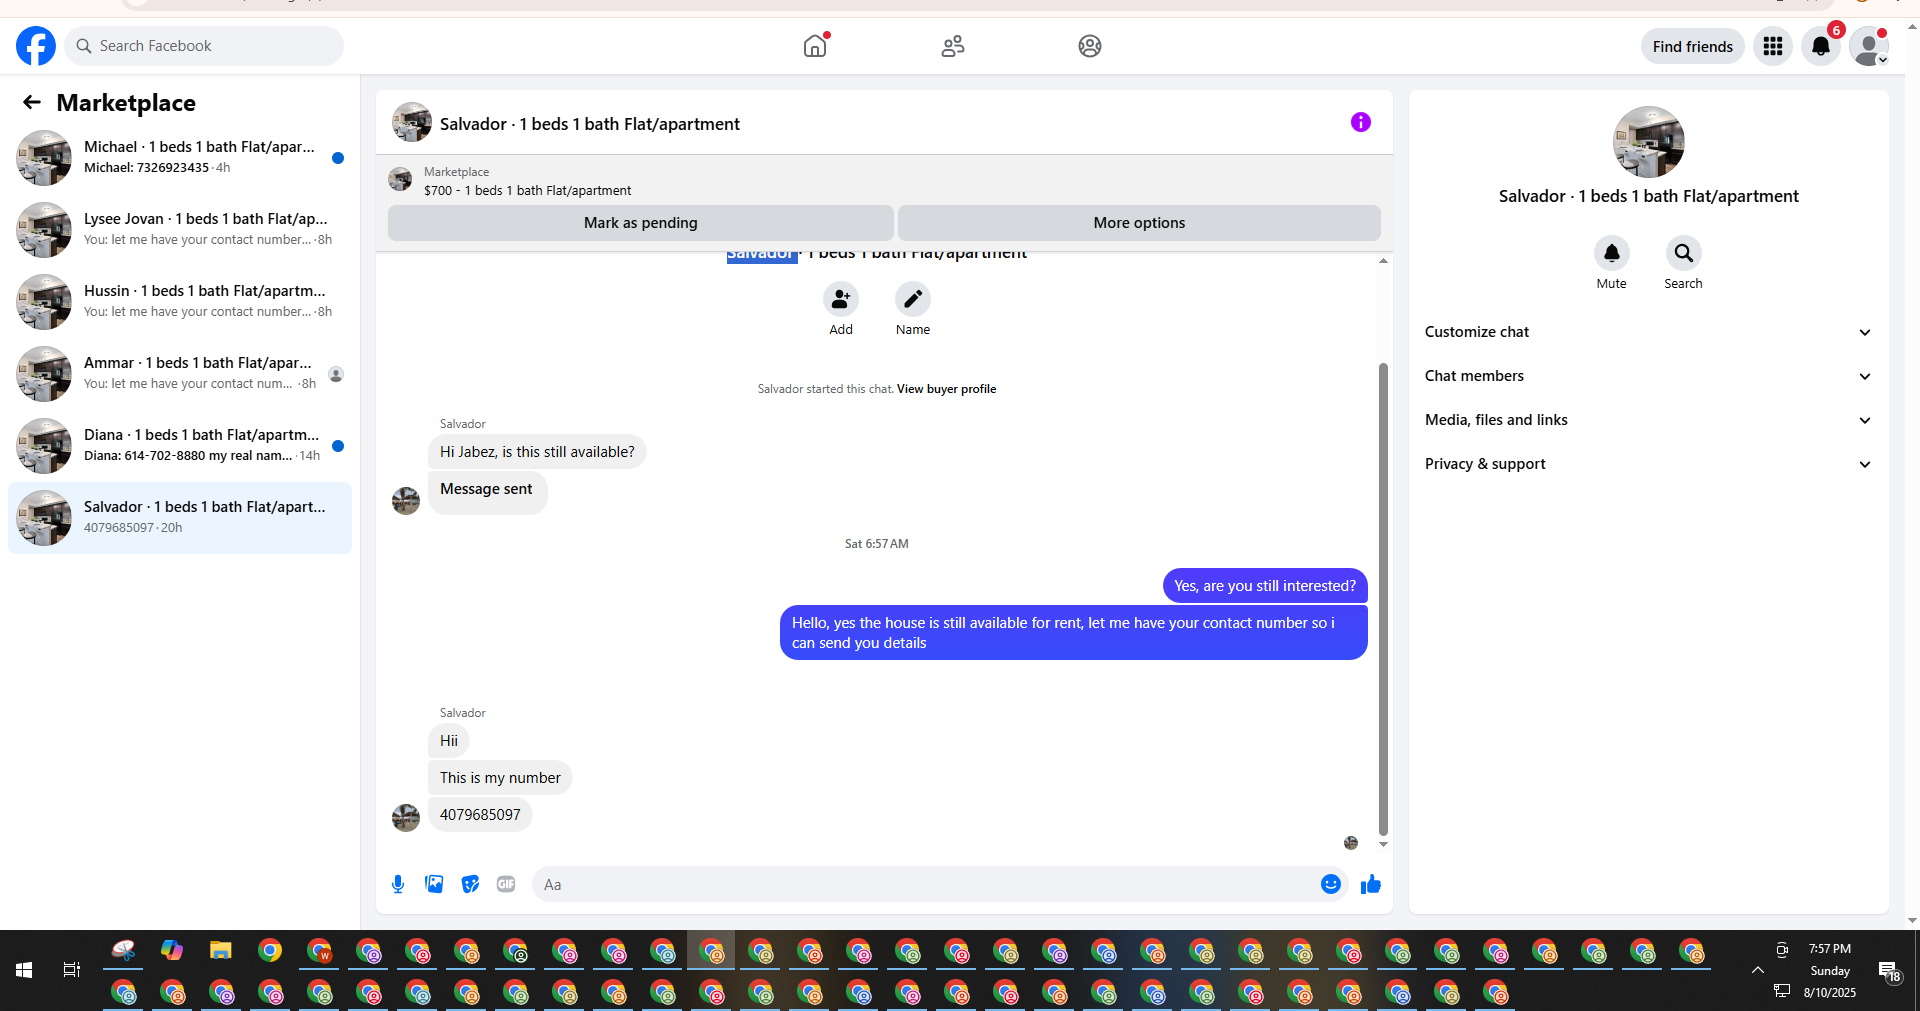The image size is (1920, 1011).
Task: Open Windows notification center icon
Action: pos(1889,971)
